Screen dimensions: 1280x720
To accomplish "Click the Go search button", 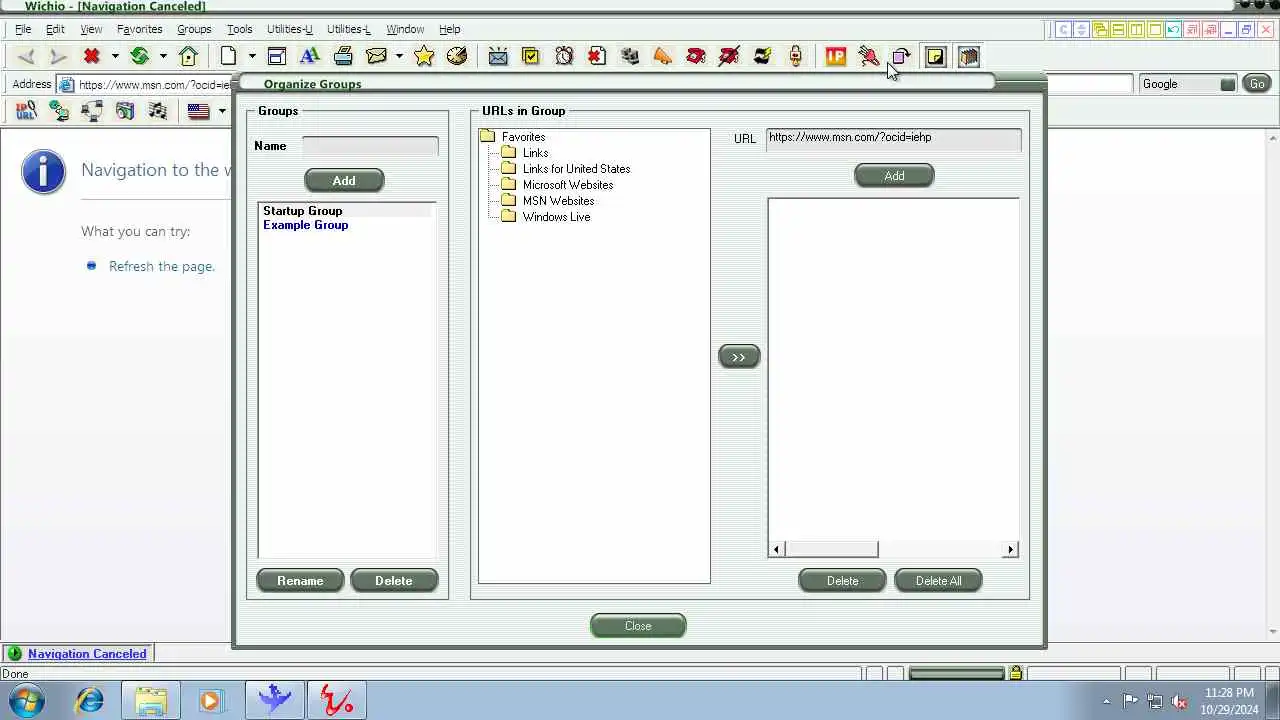I will click(x=1257, y=84).
